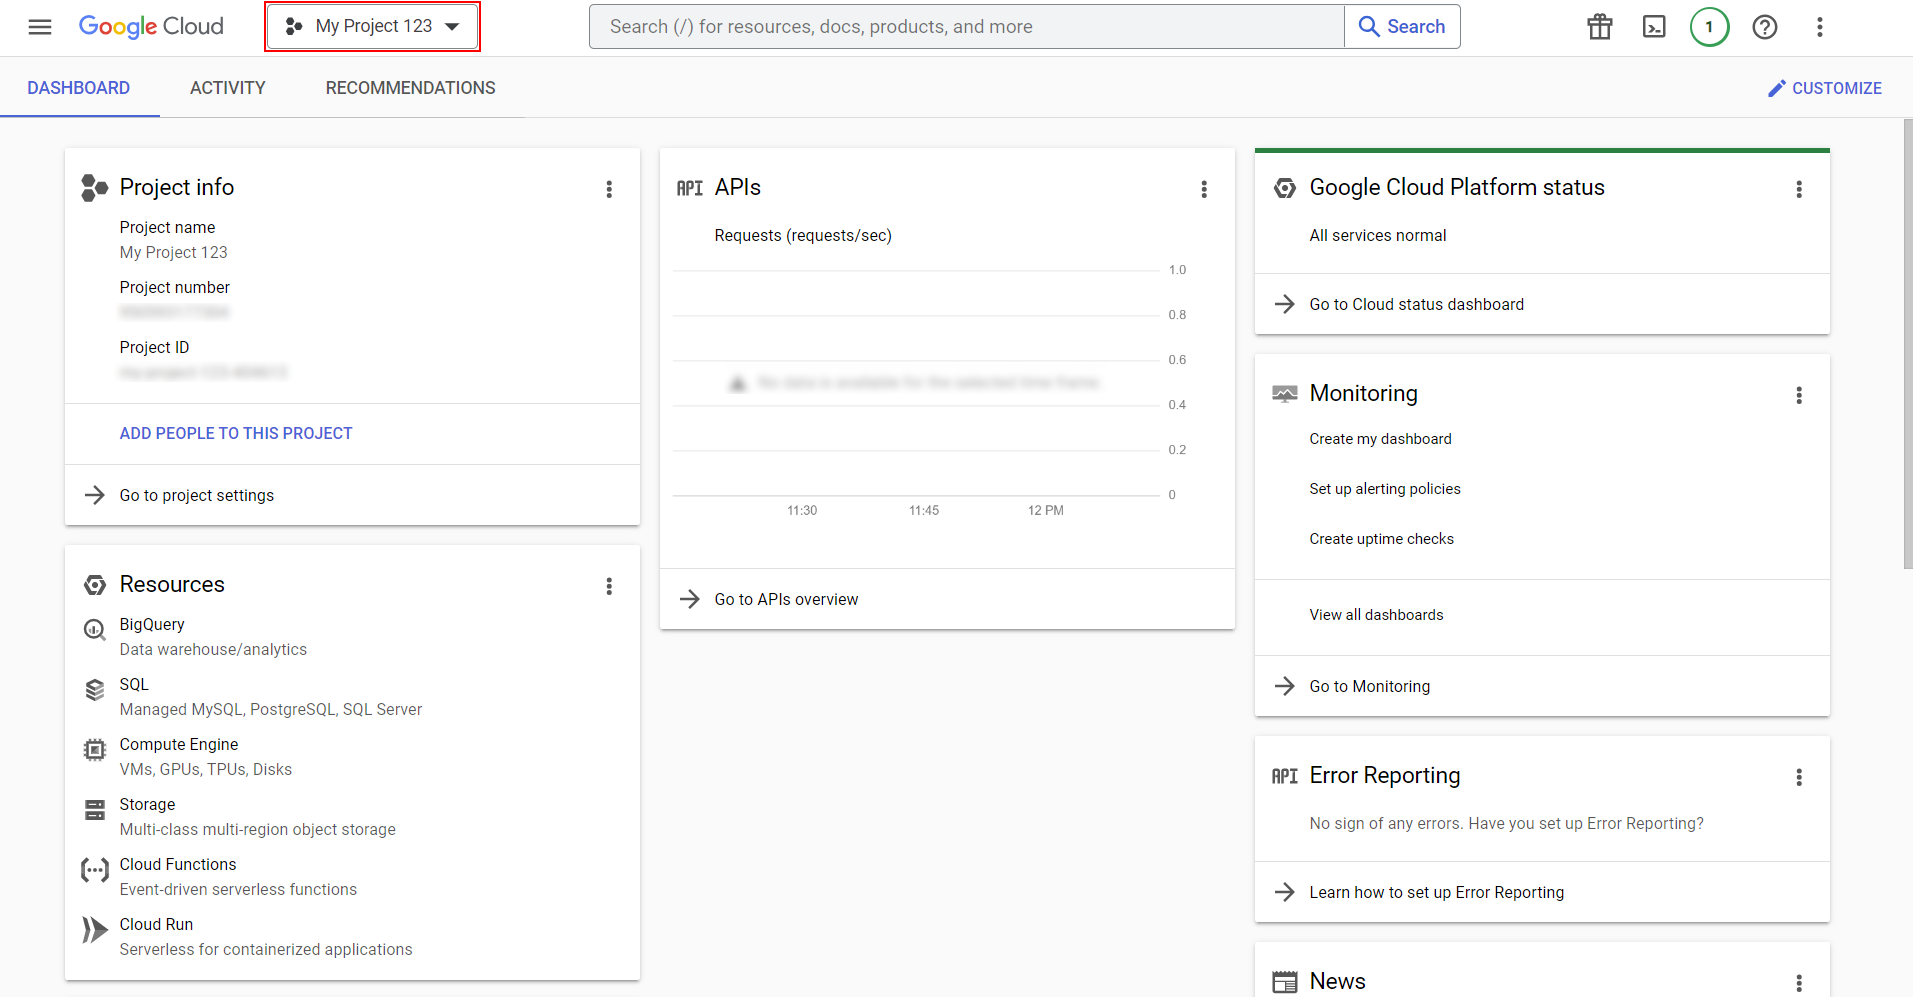Click the News card icon
This screenshot has height=997, width=1913.
[1285, 982]
